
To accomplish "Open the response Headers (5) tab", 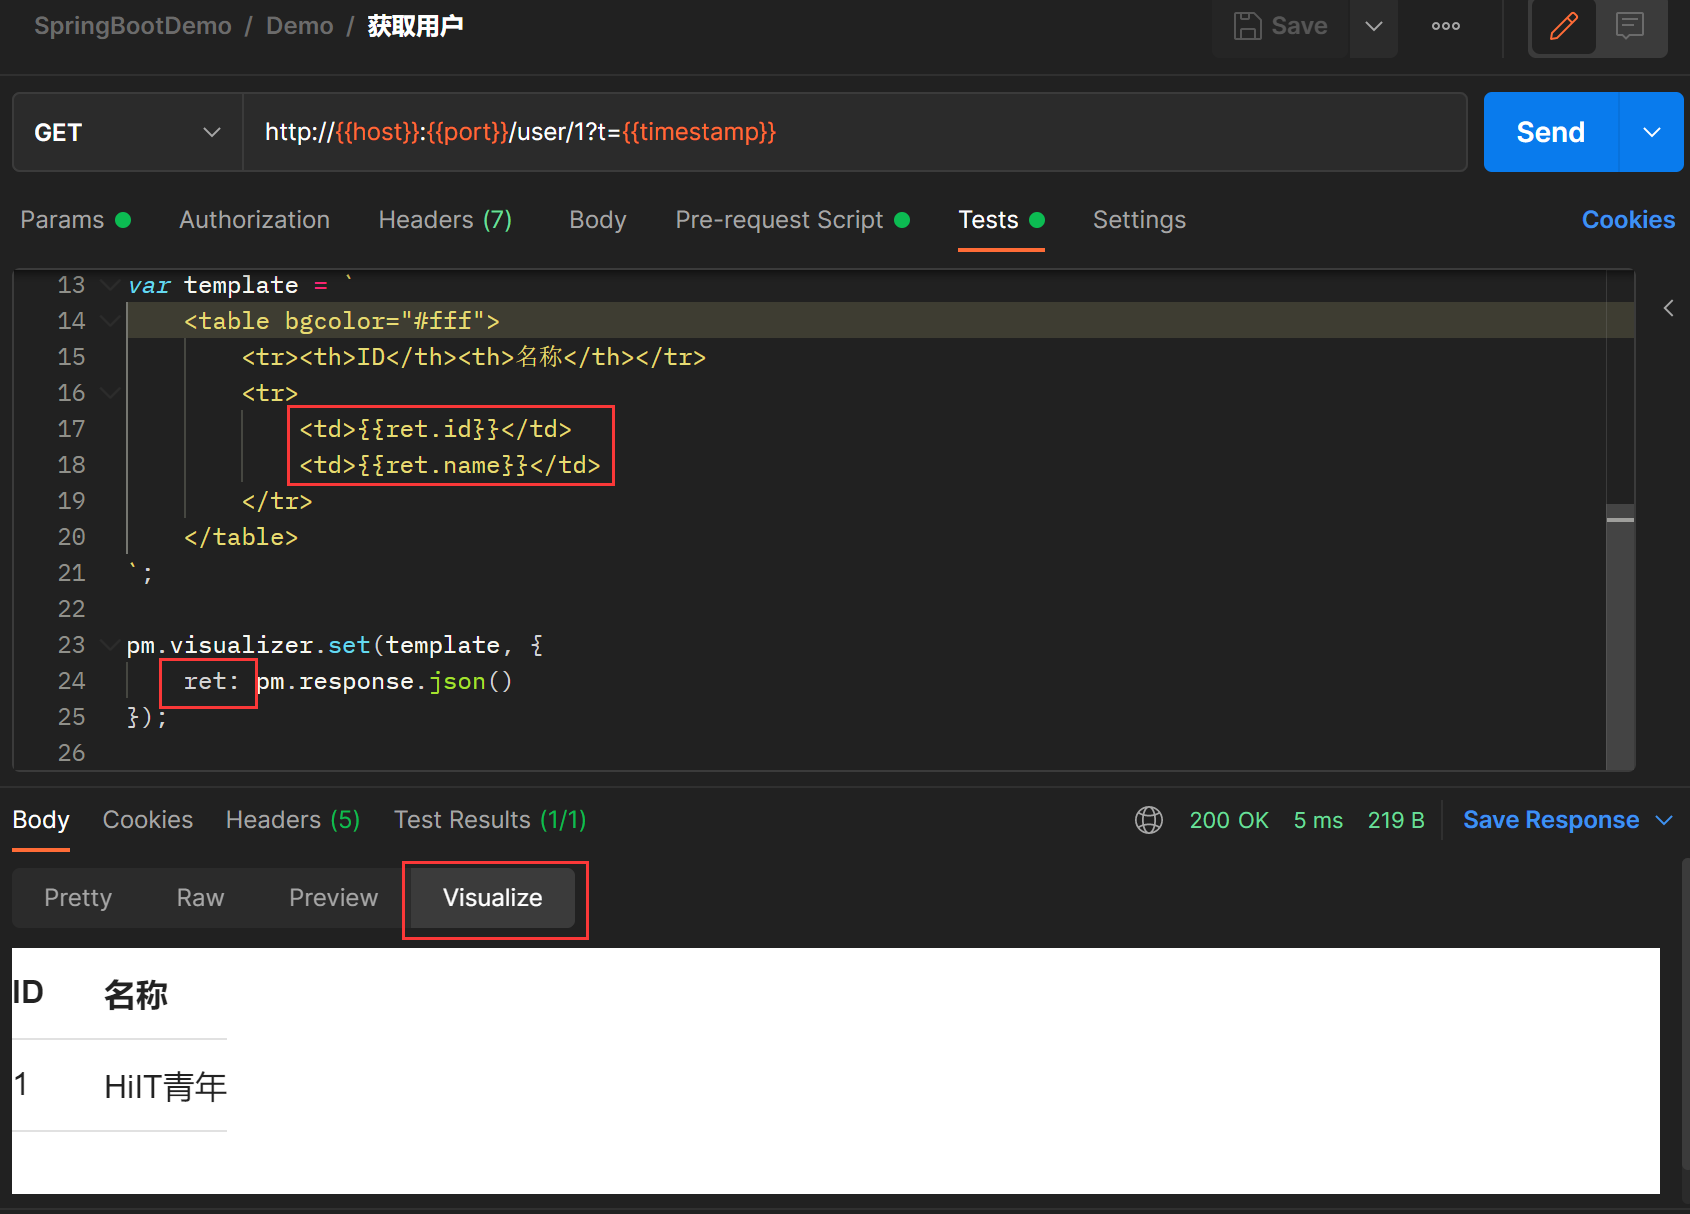I will point(293,820).
